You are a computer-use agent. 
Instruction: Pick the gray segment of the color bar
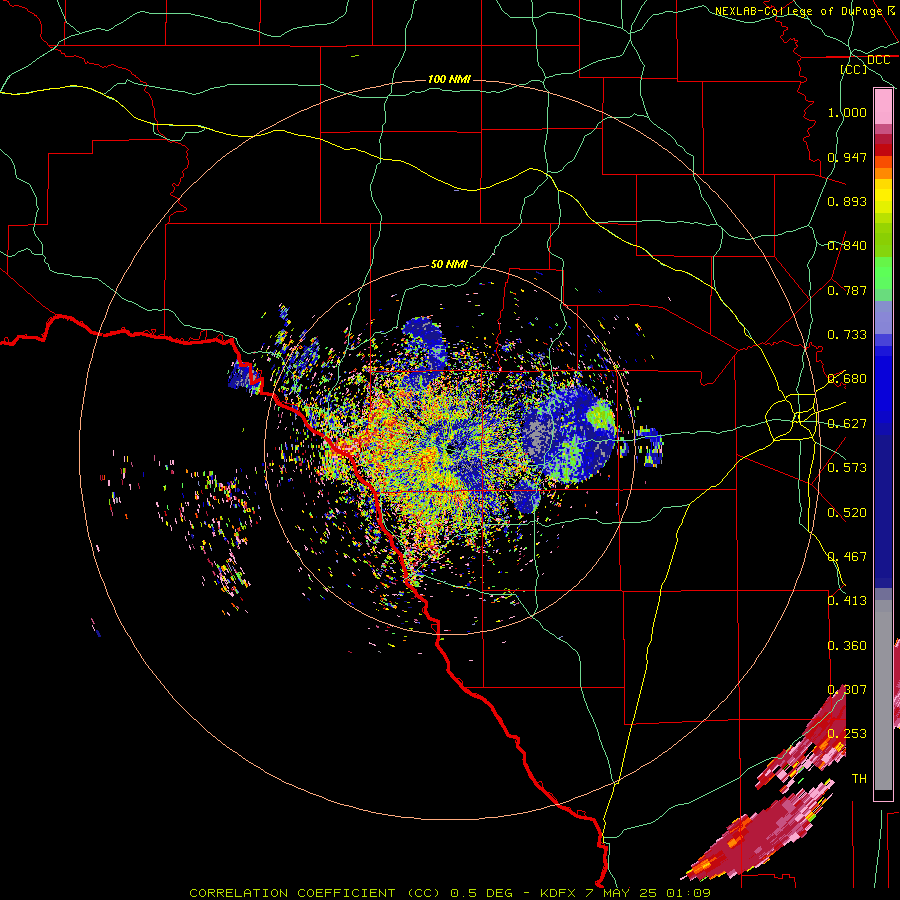(x=883, y=695)
